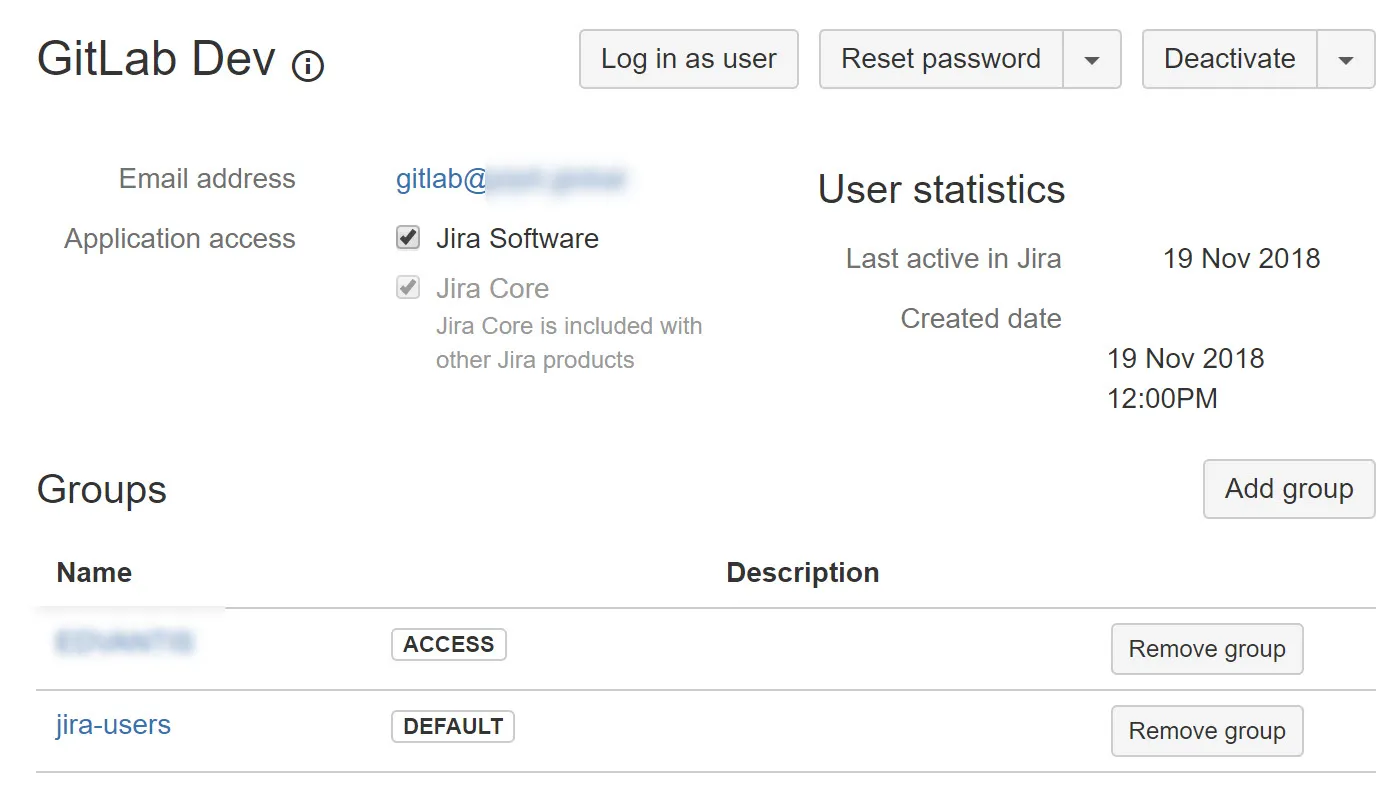Click the Jira Software label text
1400x785 pixels.
coord(517,238)
